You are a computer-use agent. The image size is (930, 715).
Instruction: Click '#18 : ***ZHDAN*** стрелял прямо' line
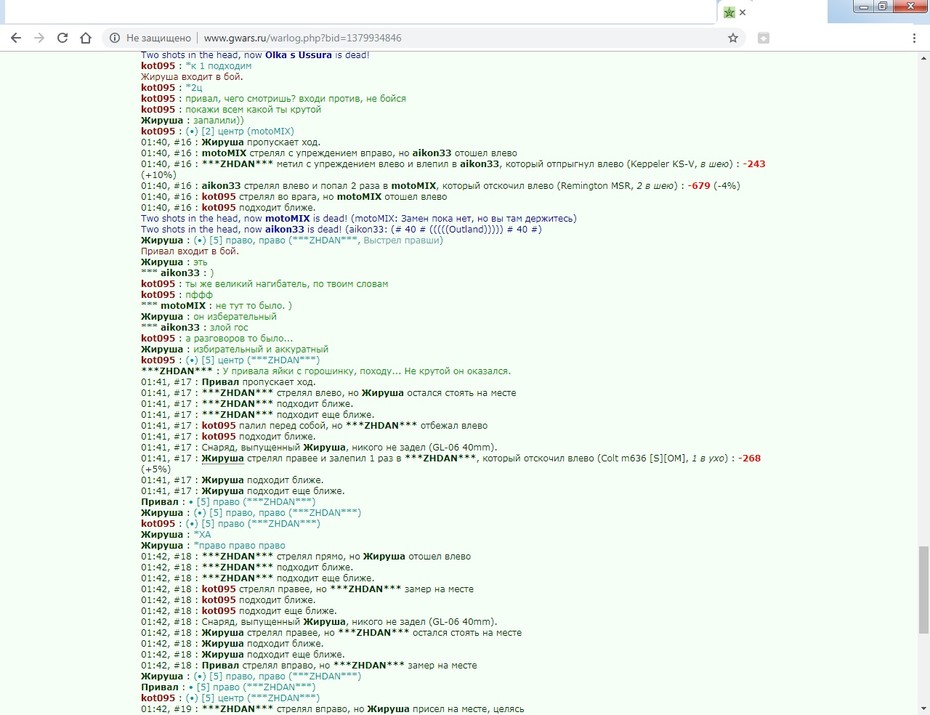click(x=305, y=557)
